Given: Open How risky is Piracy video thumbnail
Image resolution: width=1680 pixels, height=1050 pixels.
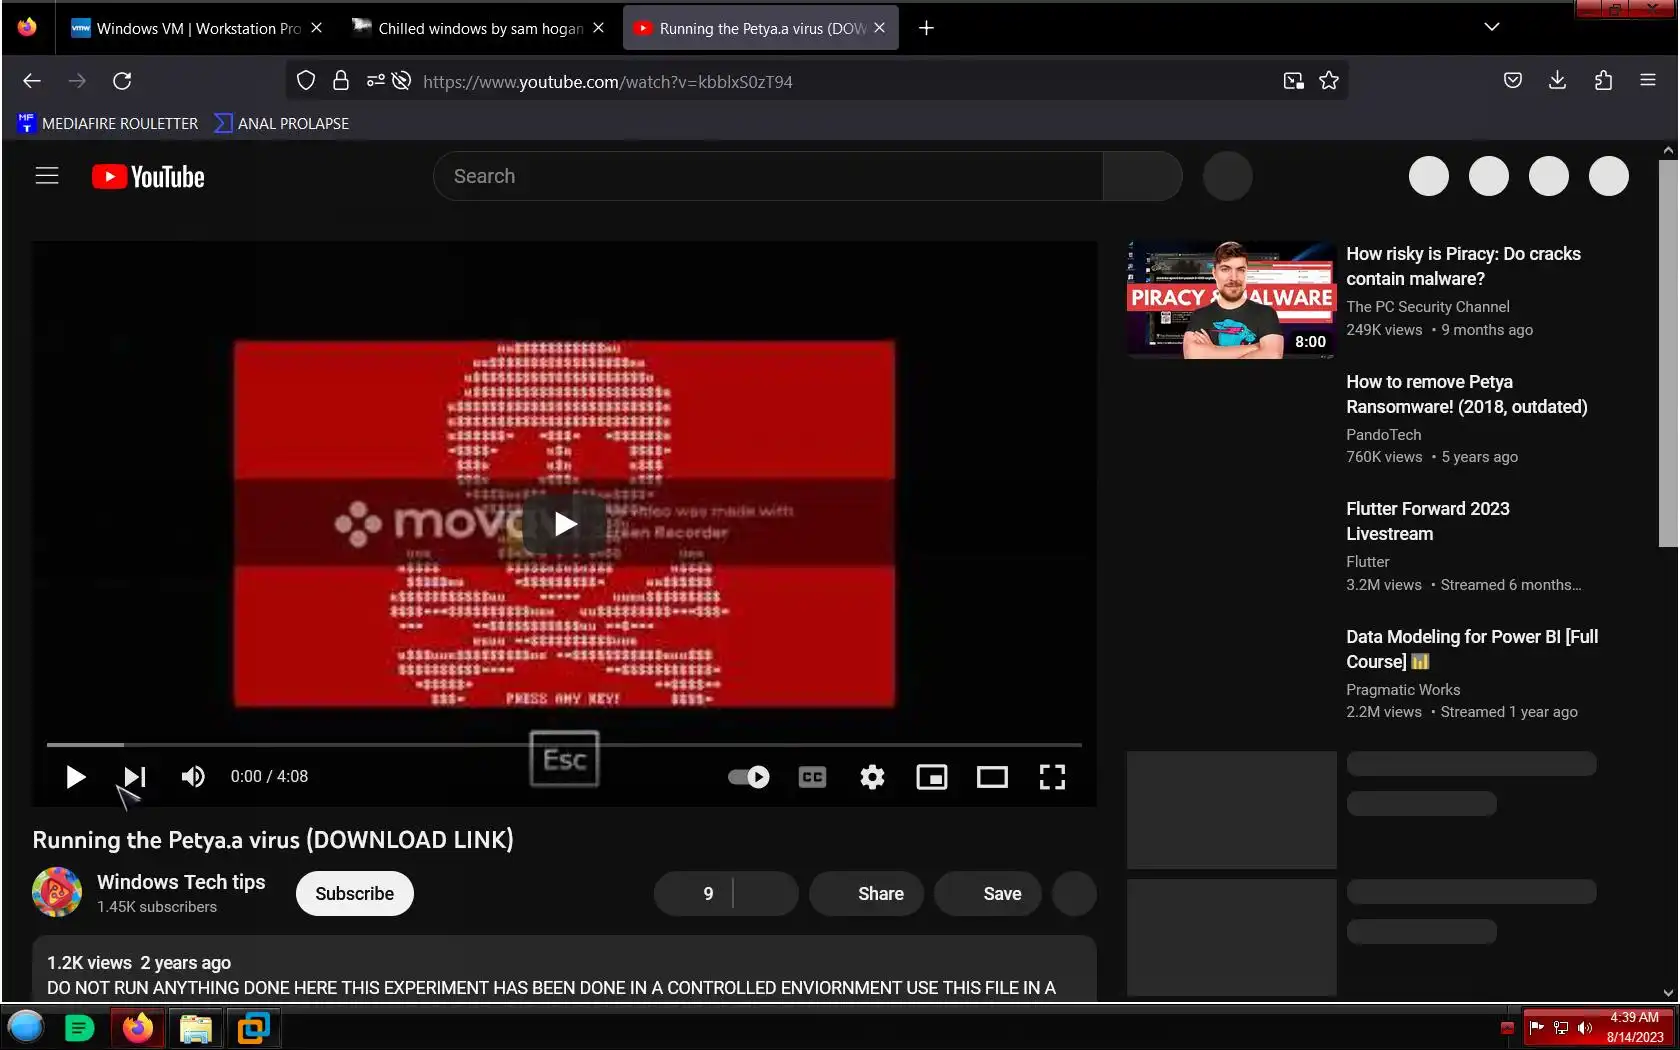Looking at the screenshot, I should click(1231, 299).
